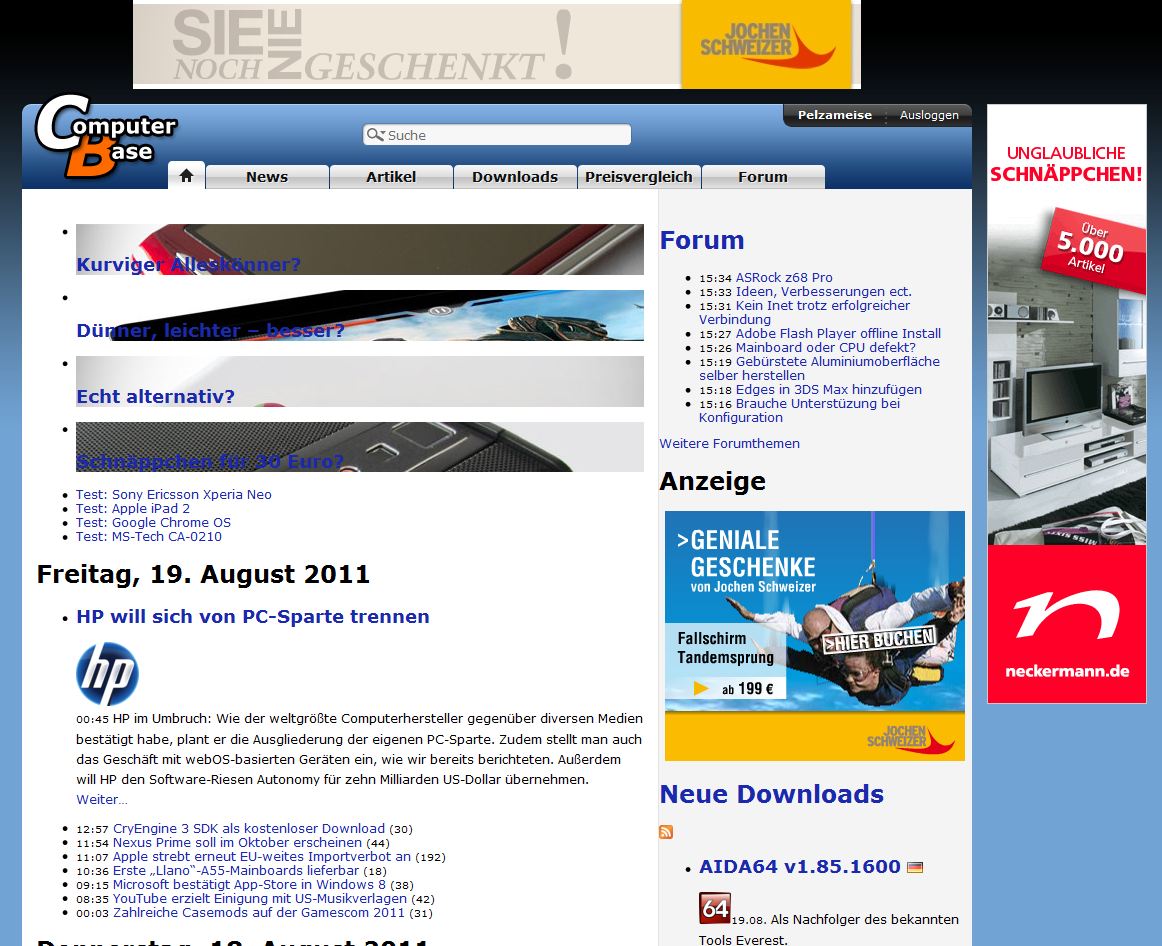The height and width of the screenshot is (946, 1162).
Task: Click the Pelzameise username link
Action: (x=834, y=115)
